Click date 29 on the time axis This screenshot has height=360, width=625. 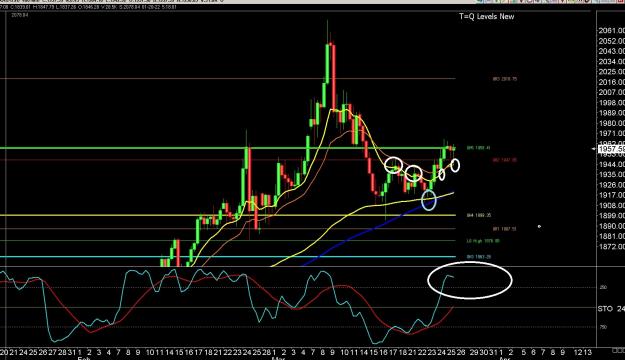[x=474, y=352]
